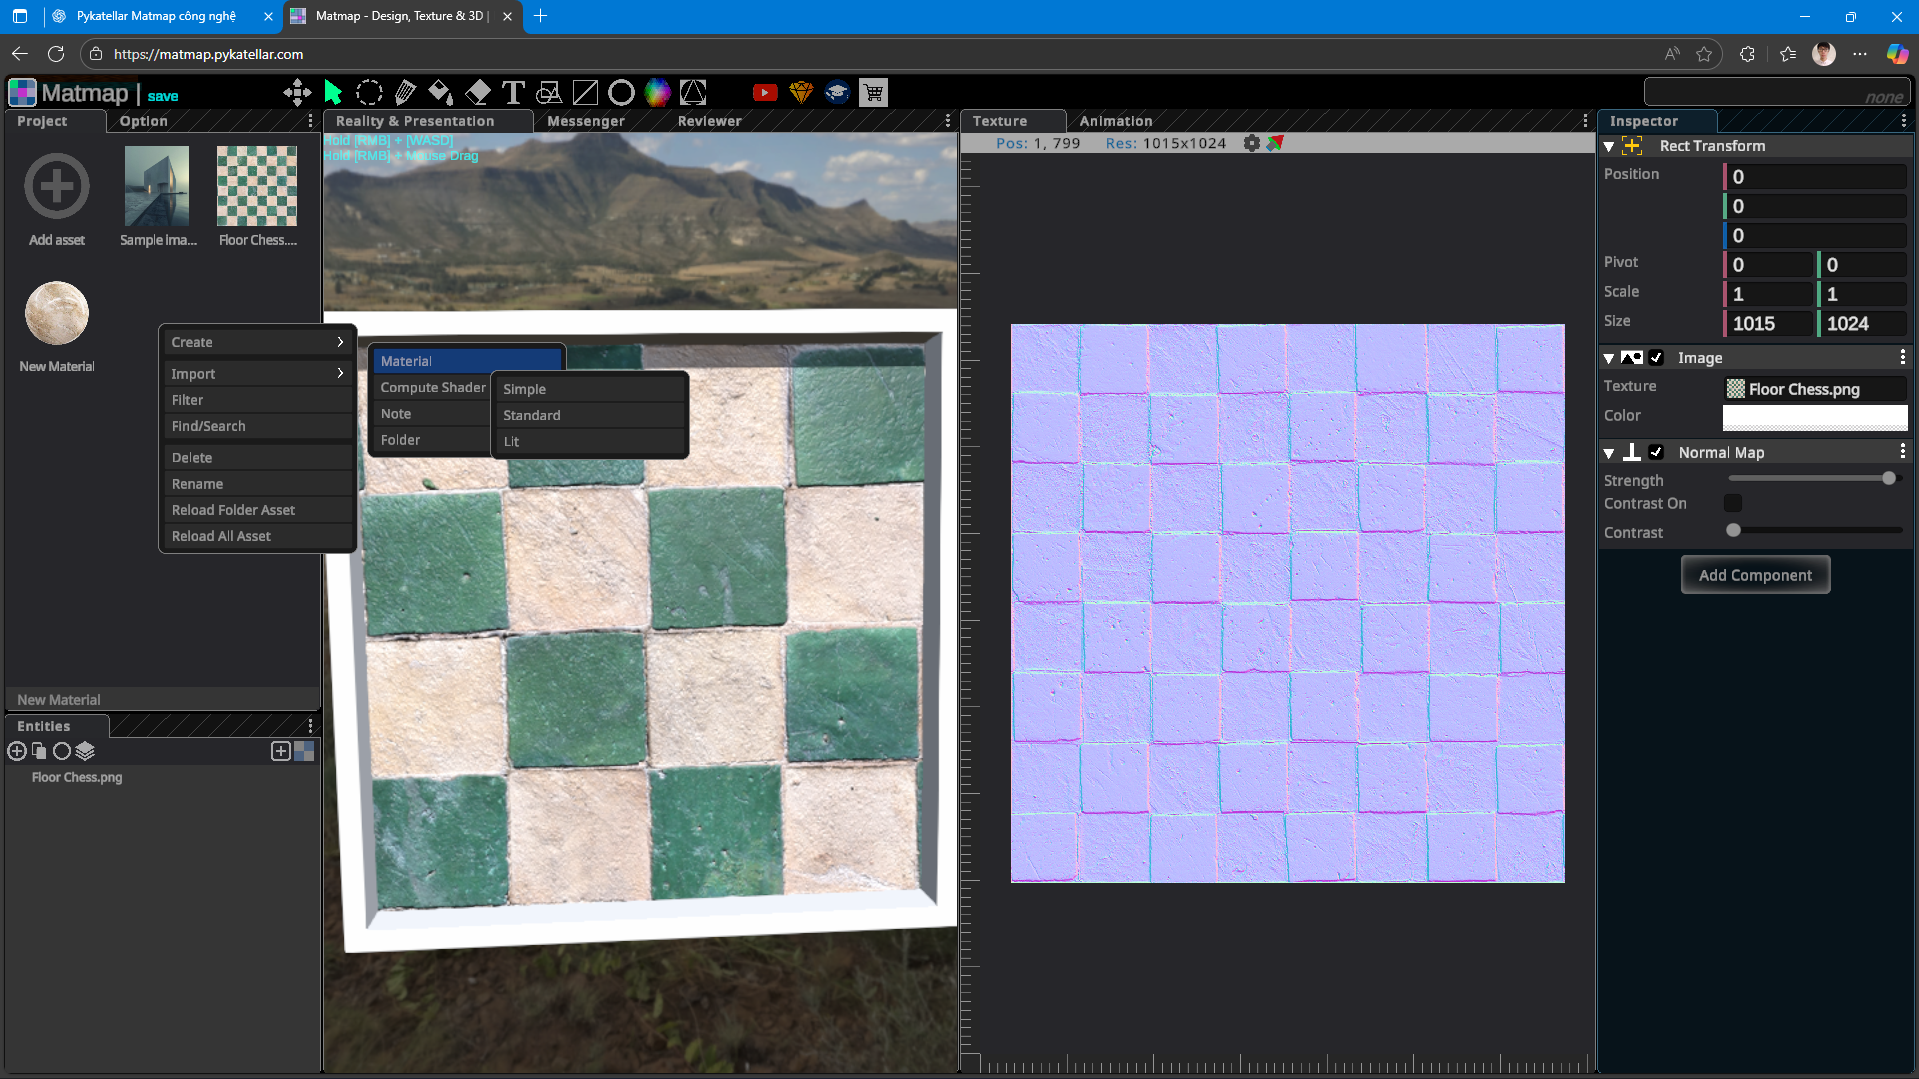Open Inspector panel three-dot menu
The width and height of the screenshot is (1919, 1079).
[1903, 121]
